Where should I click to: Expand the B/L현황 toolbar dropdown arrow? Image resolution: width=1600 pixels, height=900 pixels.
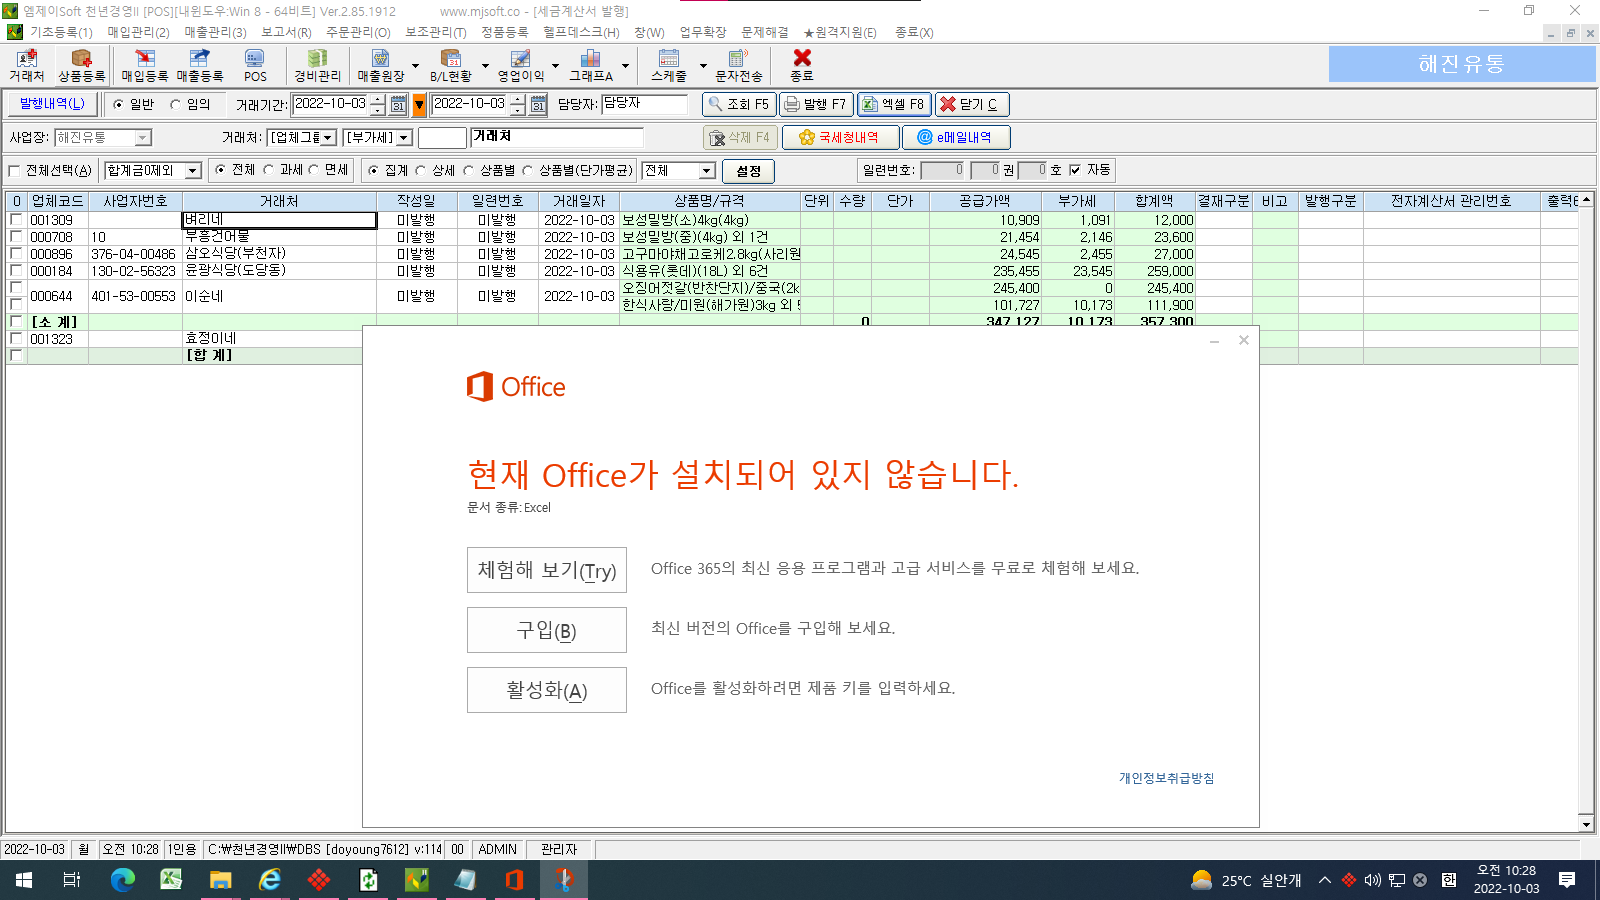[x=485, y=66]
